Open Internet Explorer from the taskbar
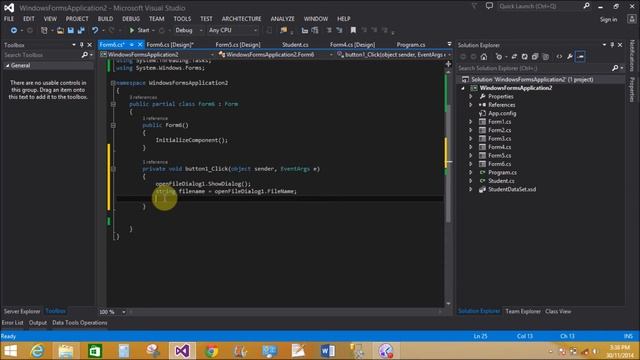The height and width of the screenshot is (360, 640). pos(37,351)
